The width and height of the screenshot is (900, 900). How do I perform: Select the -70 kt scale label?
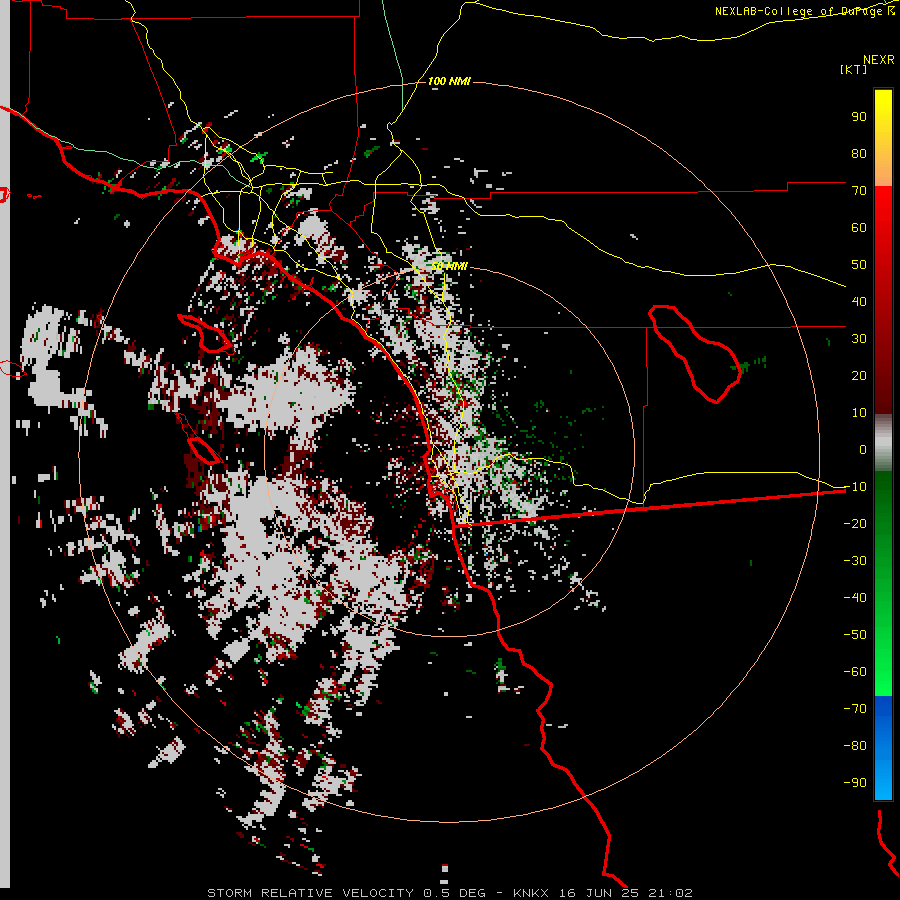(855, 709)
